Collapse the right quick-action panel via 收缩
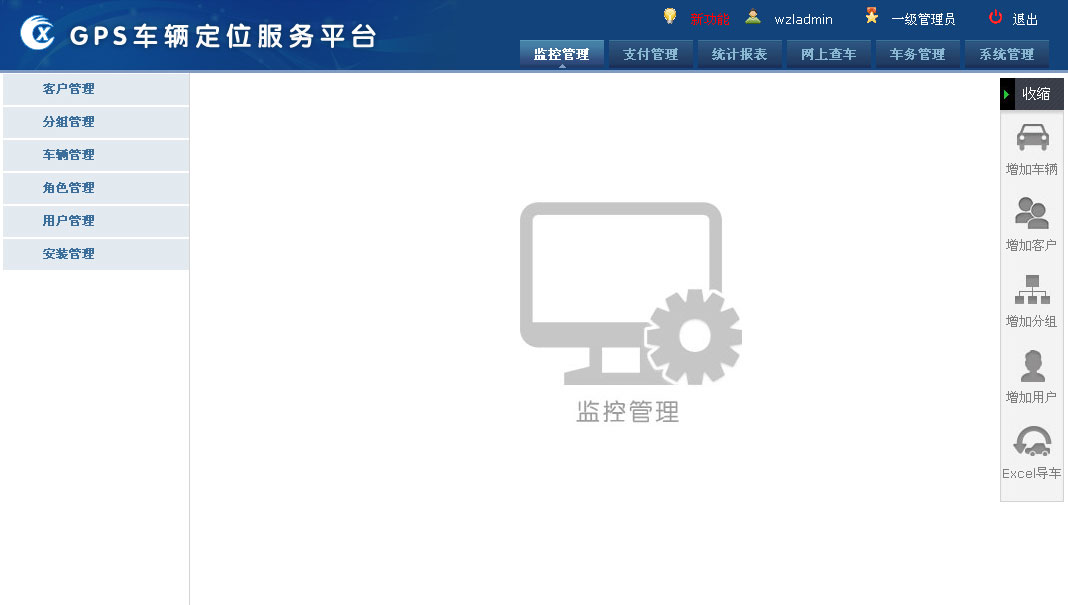 pyautogui.click(x=1032, y=94)
